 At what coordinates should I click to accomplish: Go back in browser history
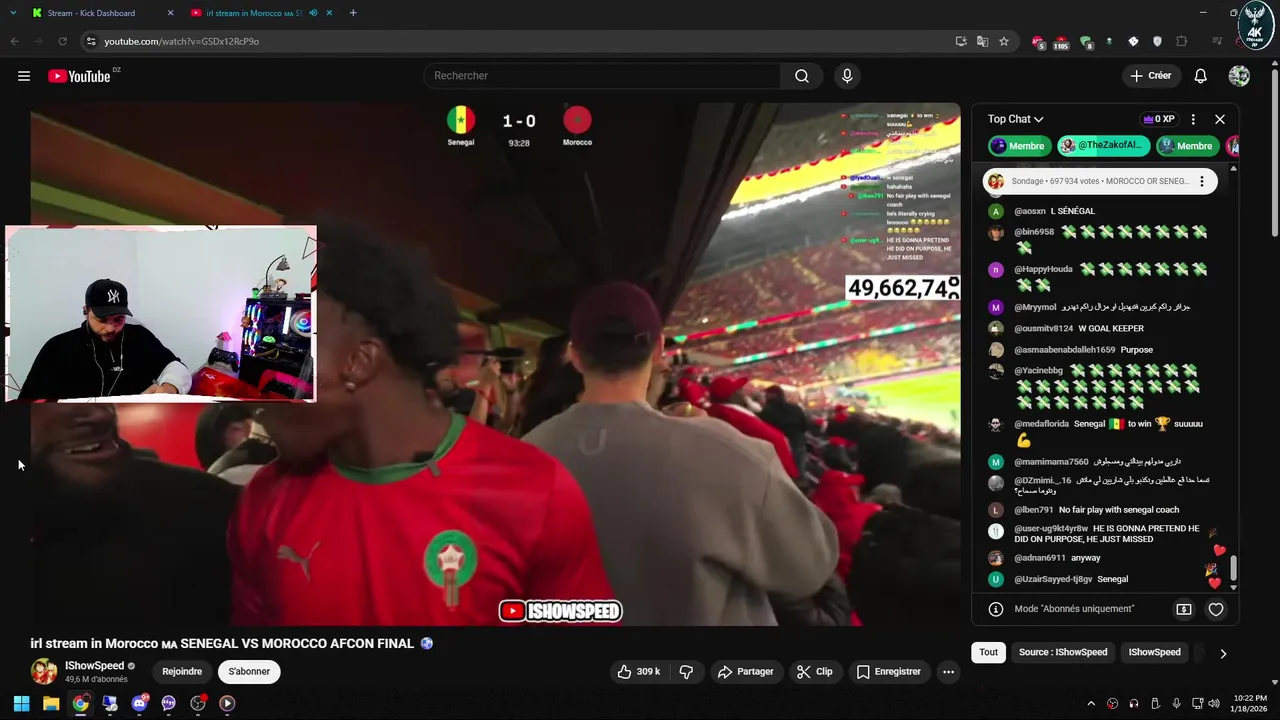click(x=14, y=41)
